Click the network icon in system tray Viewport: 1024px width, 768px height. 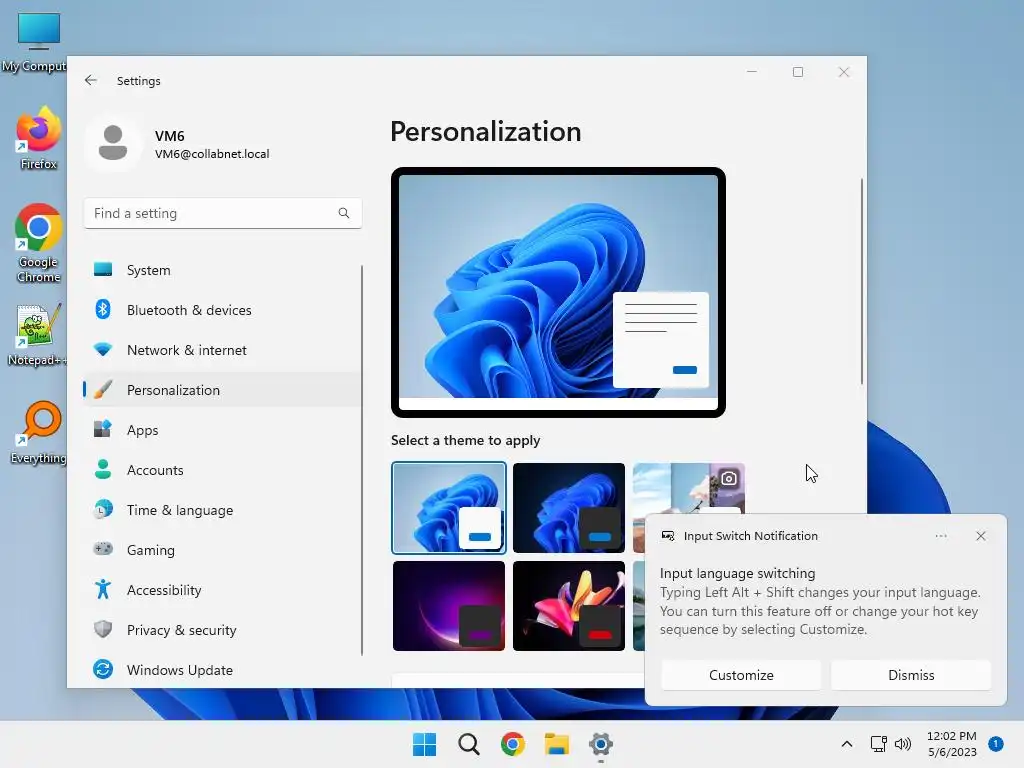pyautogui.click(x=878, y=744)
